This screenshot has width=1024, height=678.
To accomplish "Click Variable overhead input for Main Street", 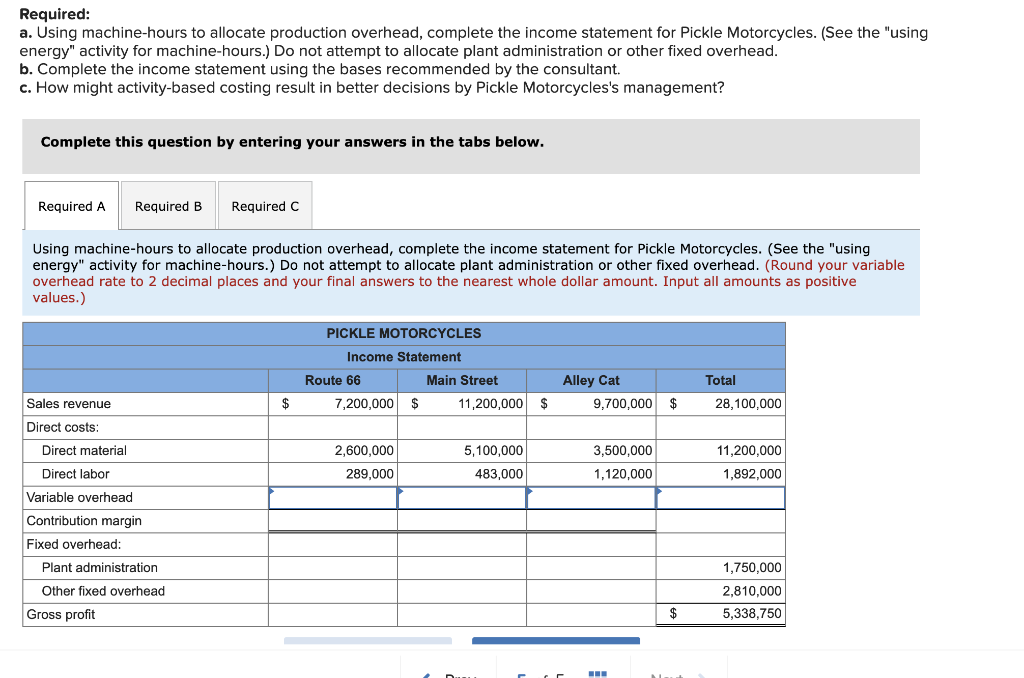I will (x=462, y=497).
